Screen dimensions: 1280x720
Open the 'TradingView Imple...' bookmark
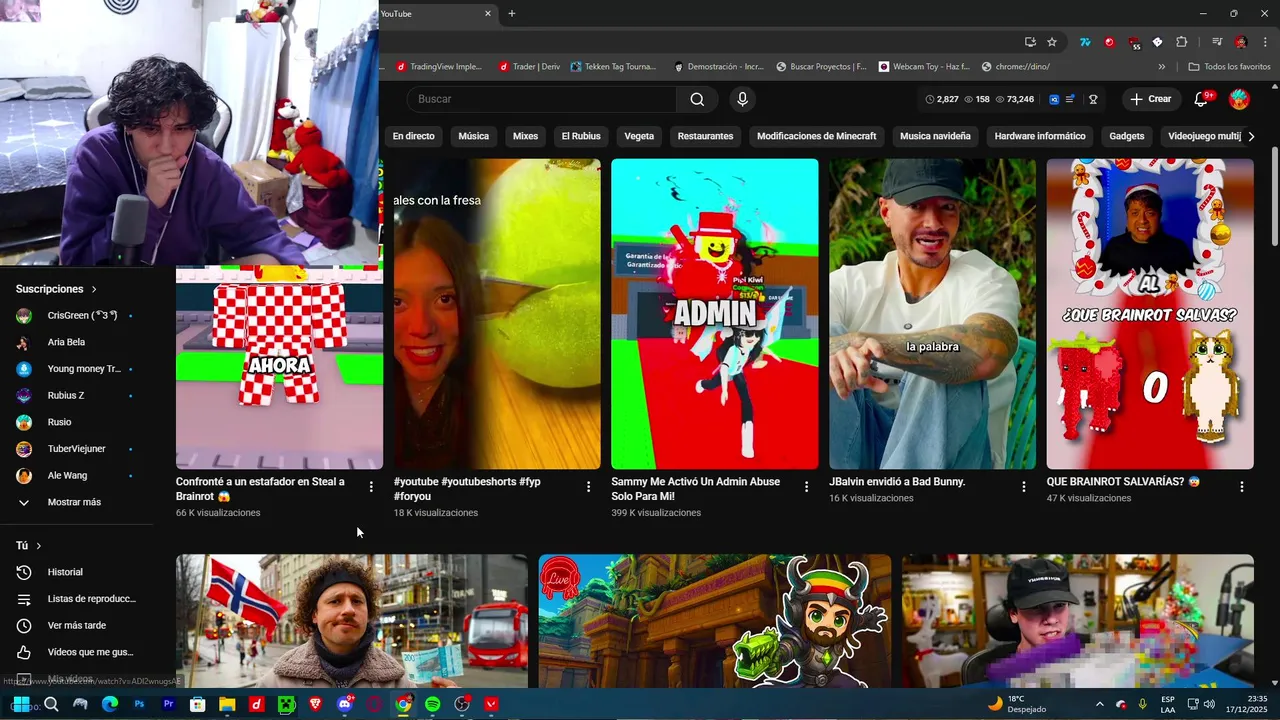point(439,67)
